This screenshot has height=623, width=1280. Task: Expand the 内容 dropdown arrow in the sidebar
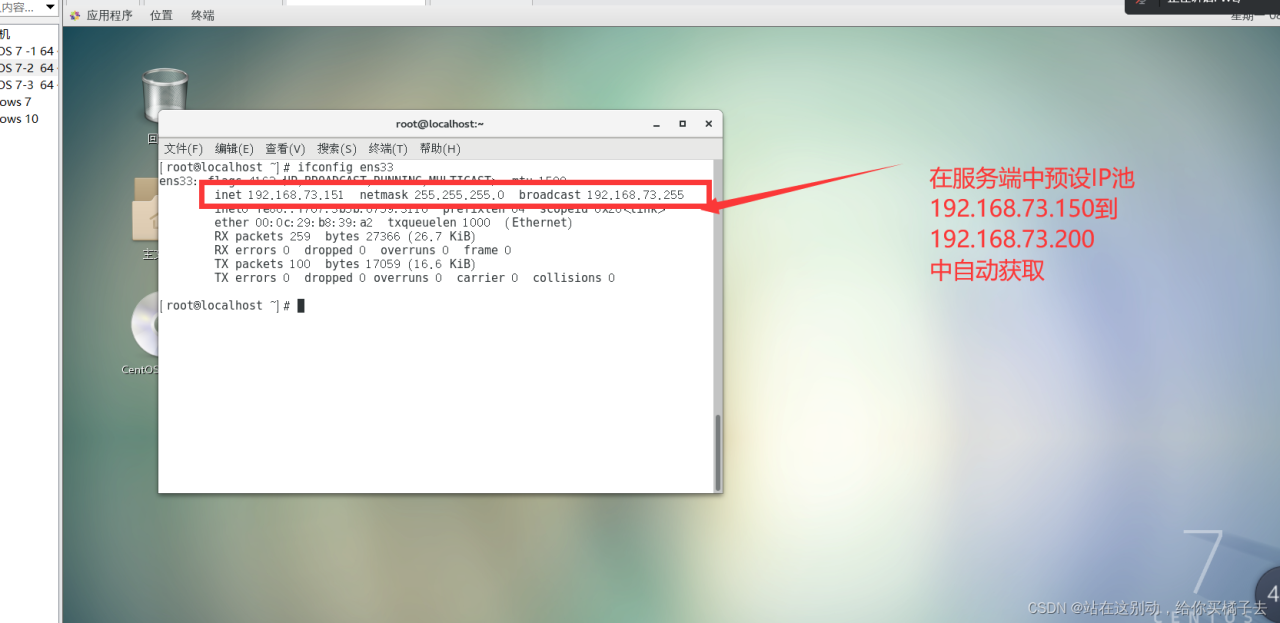51,7
